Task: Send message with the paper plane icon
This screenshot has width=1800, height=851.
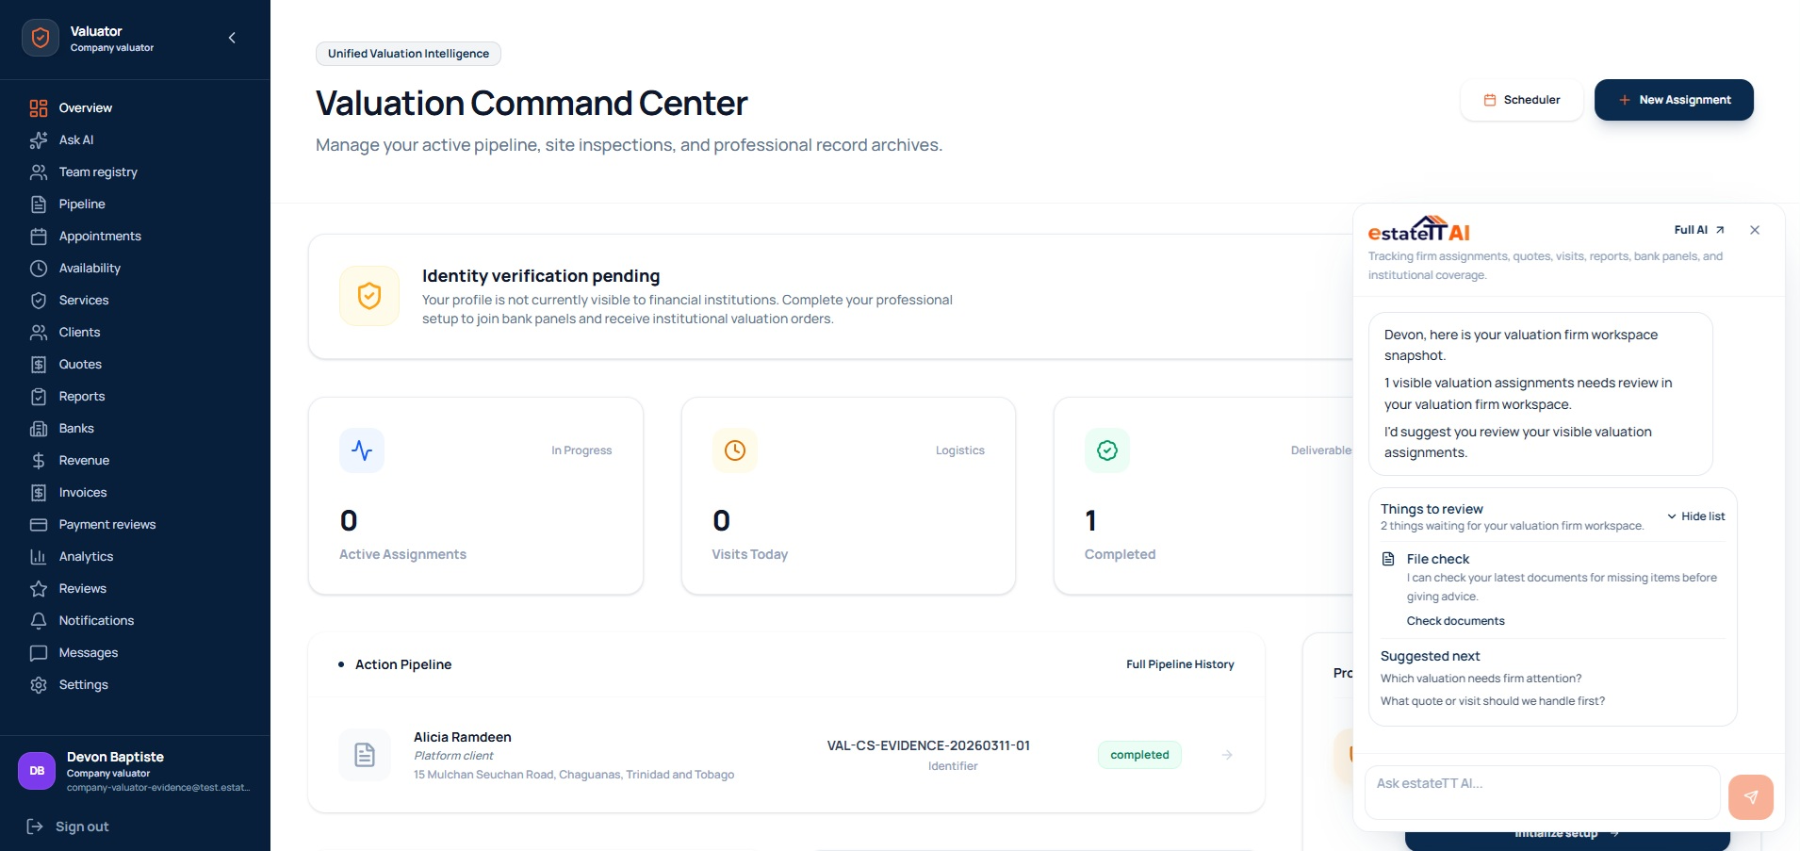Action: [1751, 797]
